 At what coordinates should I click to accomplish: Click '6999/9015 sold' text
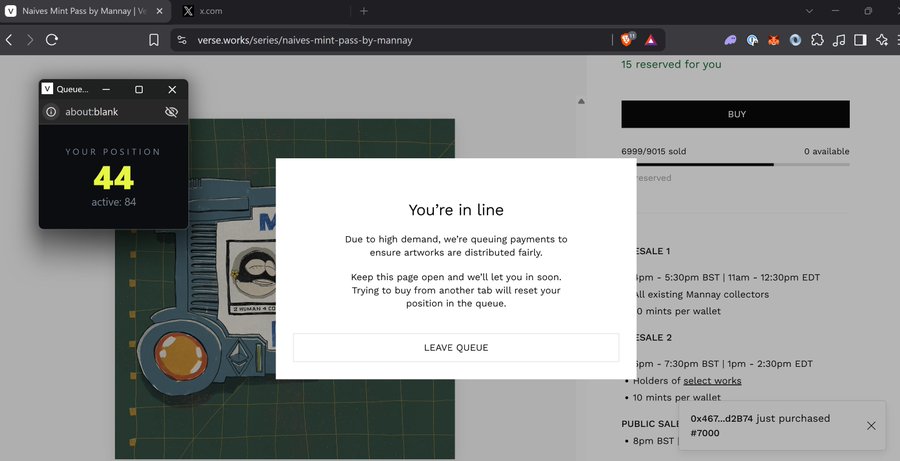point(653,152)
